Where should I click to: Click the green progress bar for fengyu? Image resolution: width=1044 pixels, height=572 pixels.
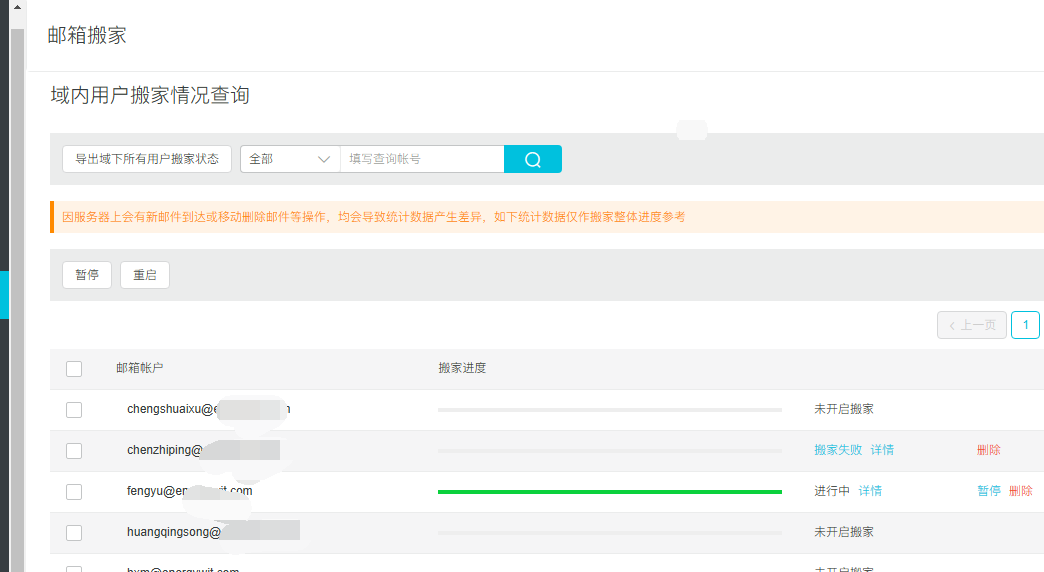pos(609,492)
